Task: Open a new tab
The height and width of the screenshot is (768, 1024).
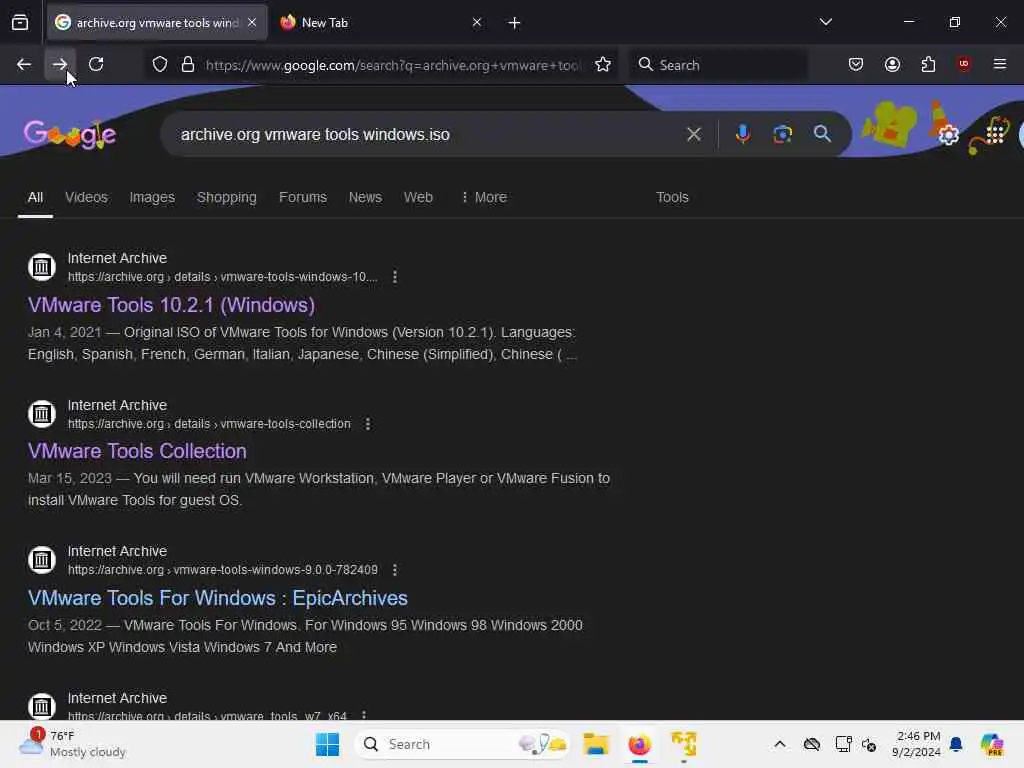Action: (x=515, y=23)
